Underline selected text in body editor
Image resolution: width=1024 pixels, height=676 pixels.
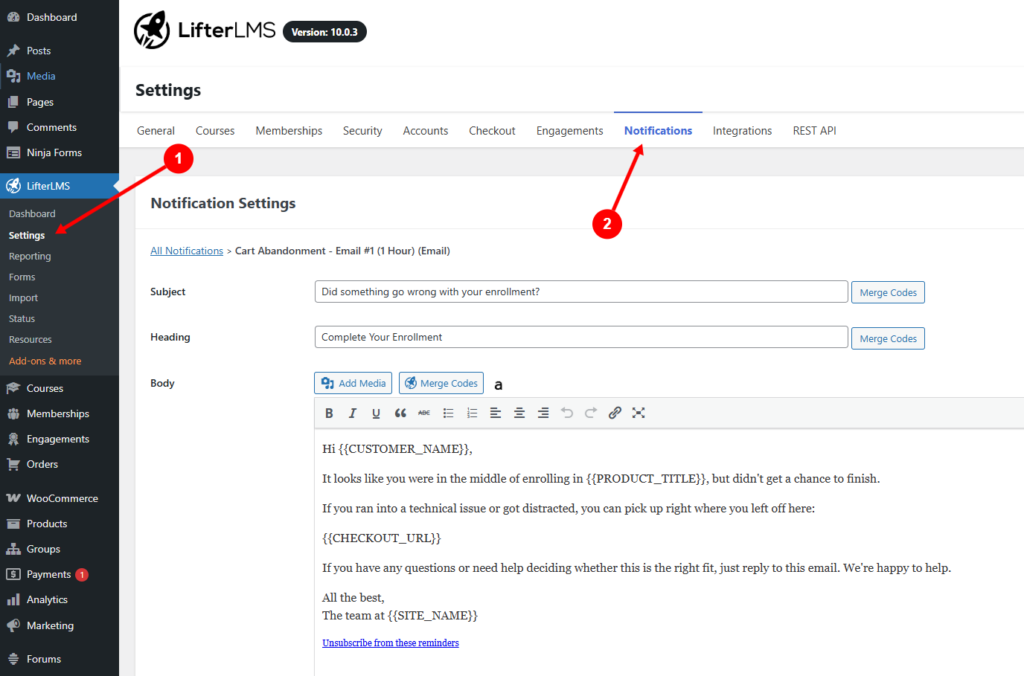(376, 413)
